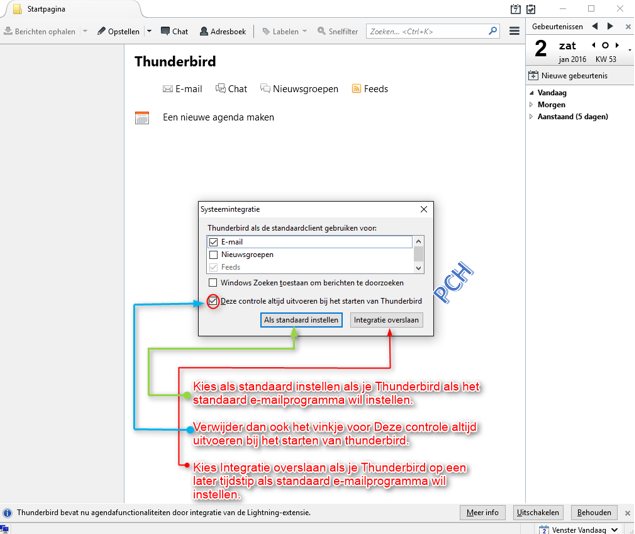
Task: Open the tasks tab icon in the title bar
Action: (531, 9)
